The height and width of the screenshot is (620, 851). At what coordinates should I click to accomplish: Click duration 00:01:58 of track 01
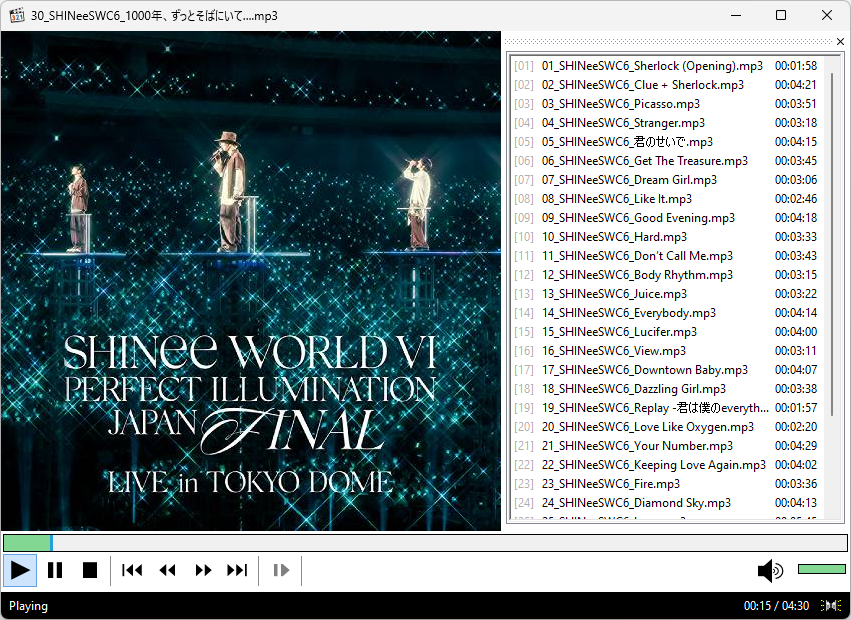(x=796, y=66)
